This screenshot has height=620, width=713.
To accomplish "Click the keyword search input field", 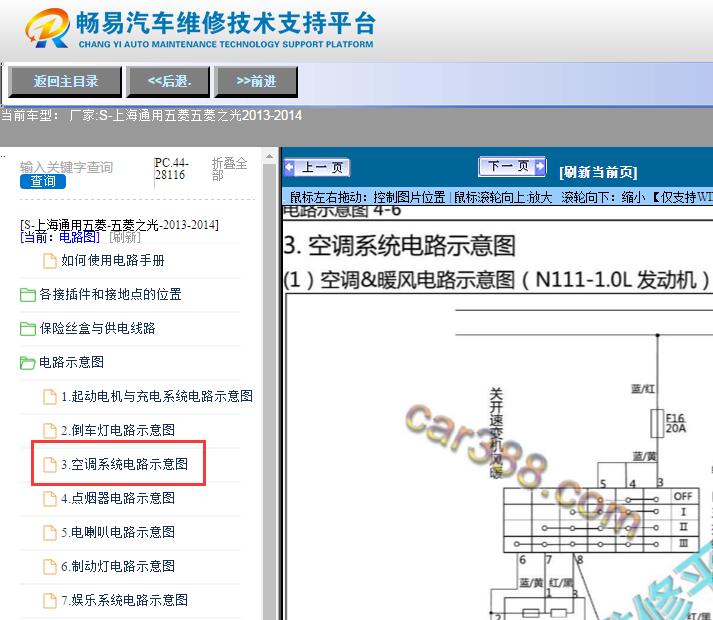I will 66,167.
